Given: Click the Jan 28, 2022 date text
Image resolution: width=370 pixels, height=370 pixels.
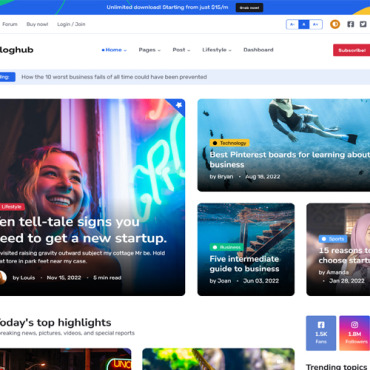Looking at the screenshot, I should coord(347,281).
